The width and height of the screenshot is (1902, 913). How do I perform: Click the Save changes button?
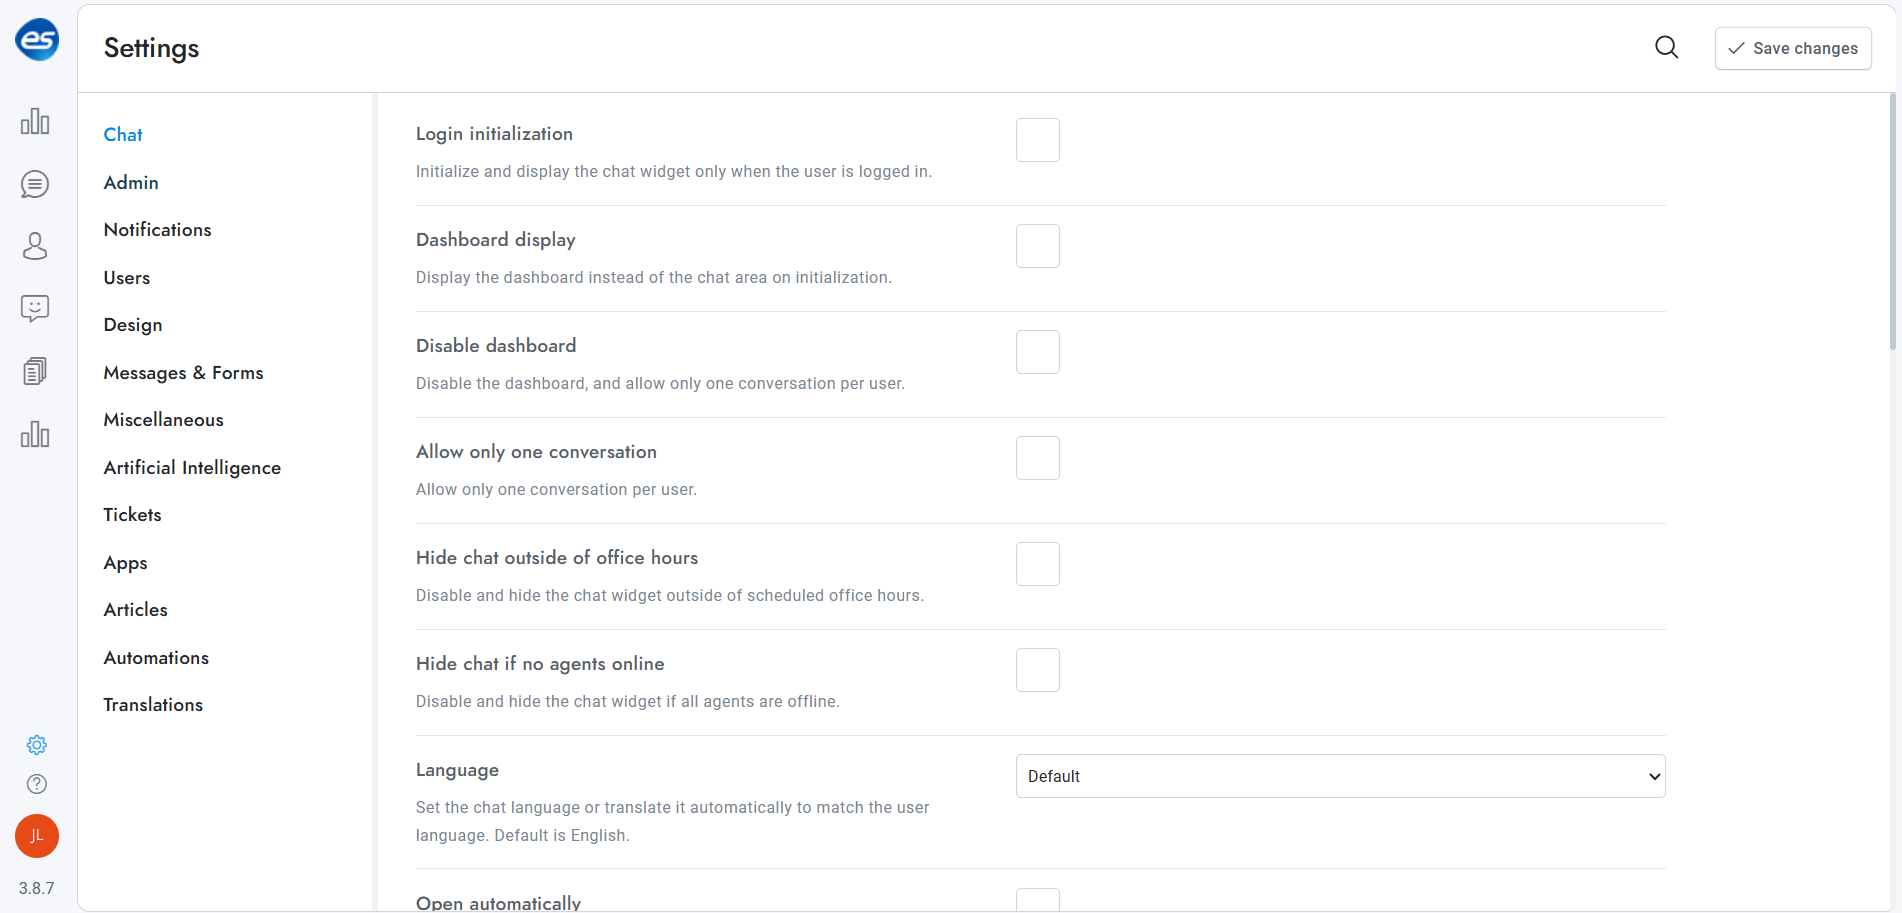point(1792,48)
